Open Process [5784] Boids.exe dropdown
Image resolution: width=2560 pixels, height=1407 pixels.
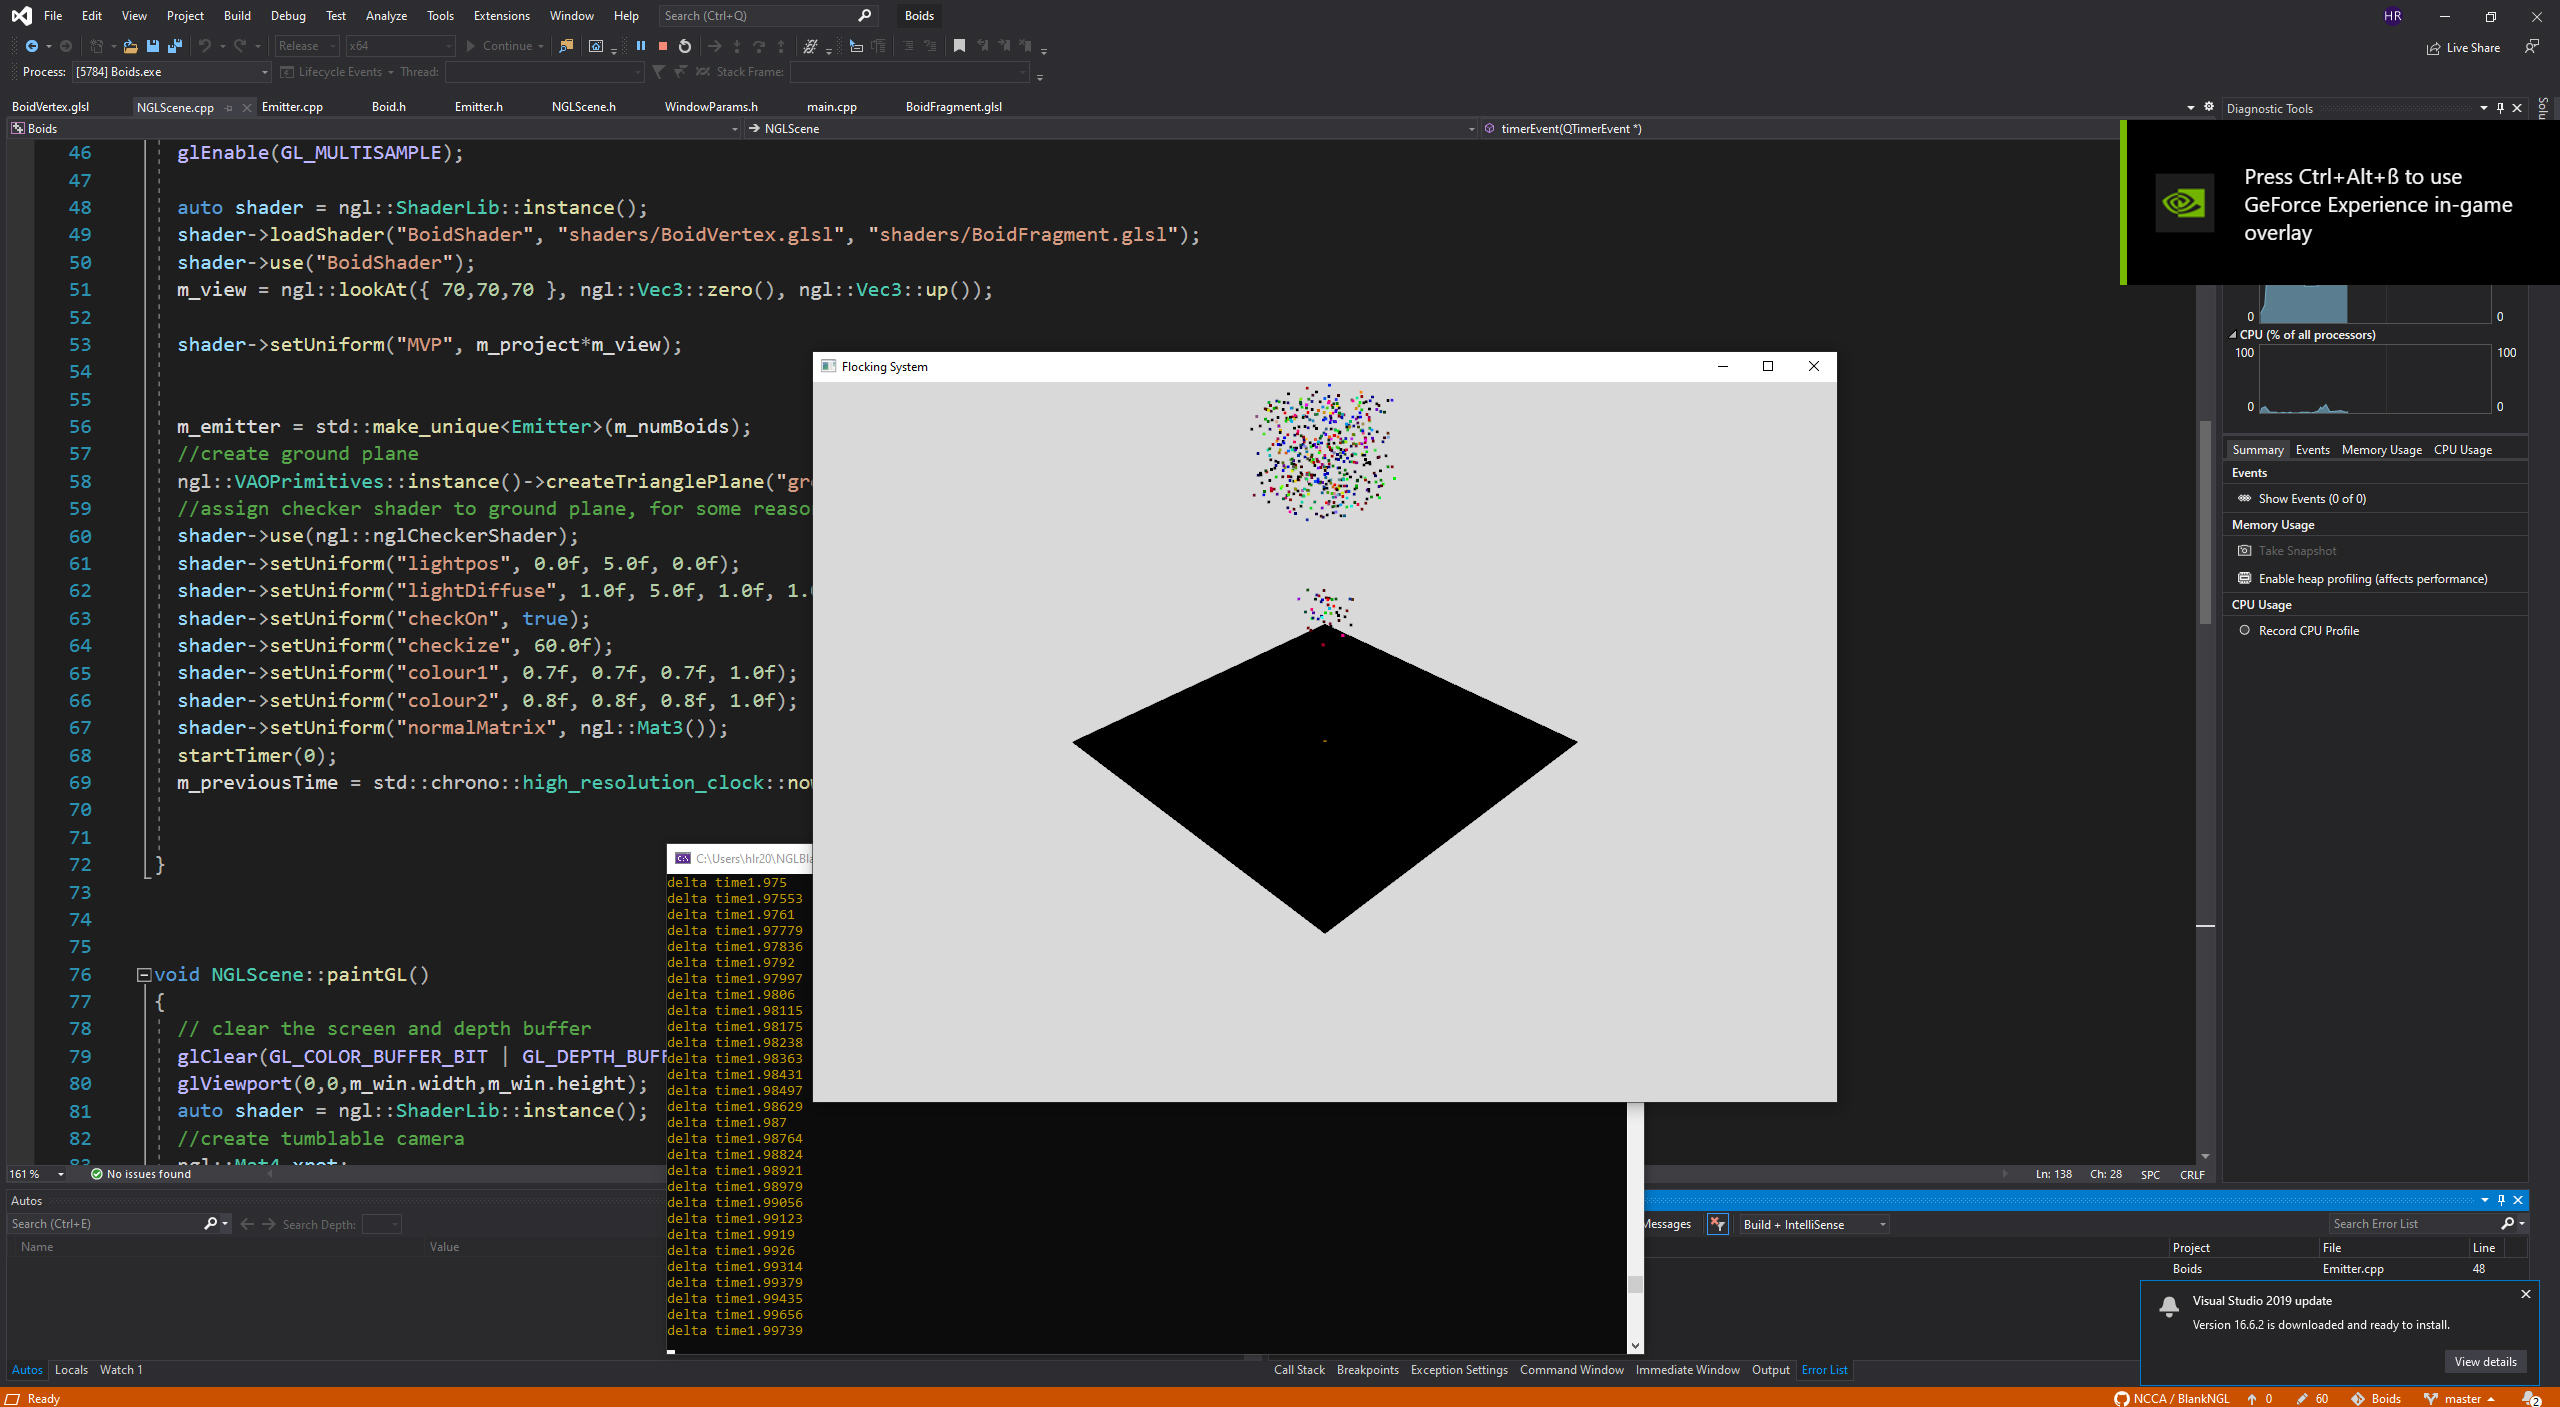pyautogui.click(x=172, y=72)
